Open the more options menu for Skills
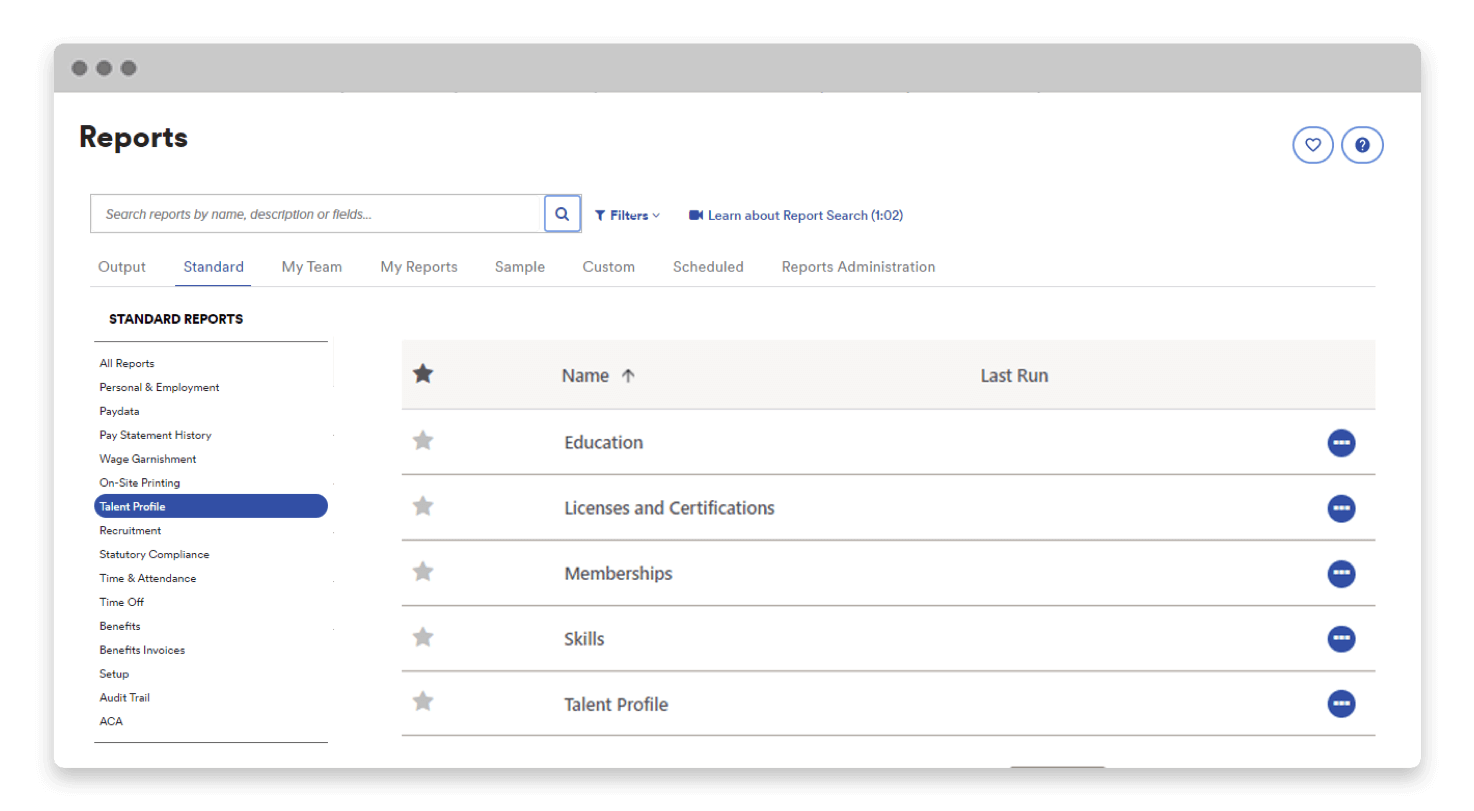Screen dimensions: 1474x811 pyautogui.click(x=1341, y=638)
